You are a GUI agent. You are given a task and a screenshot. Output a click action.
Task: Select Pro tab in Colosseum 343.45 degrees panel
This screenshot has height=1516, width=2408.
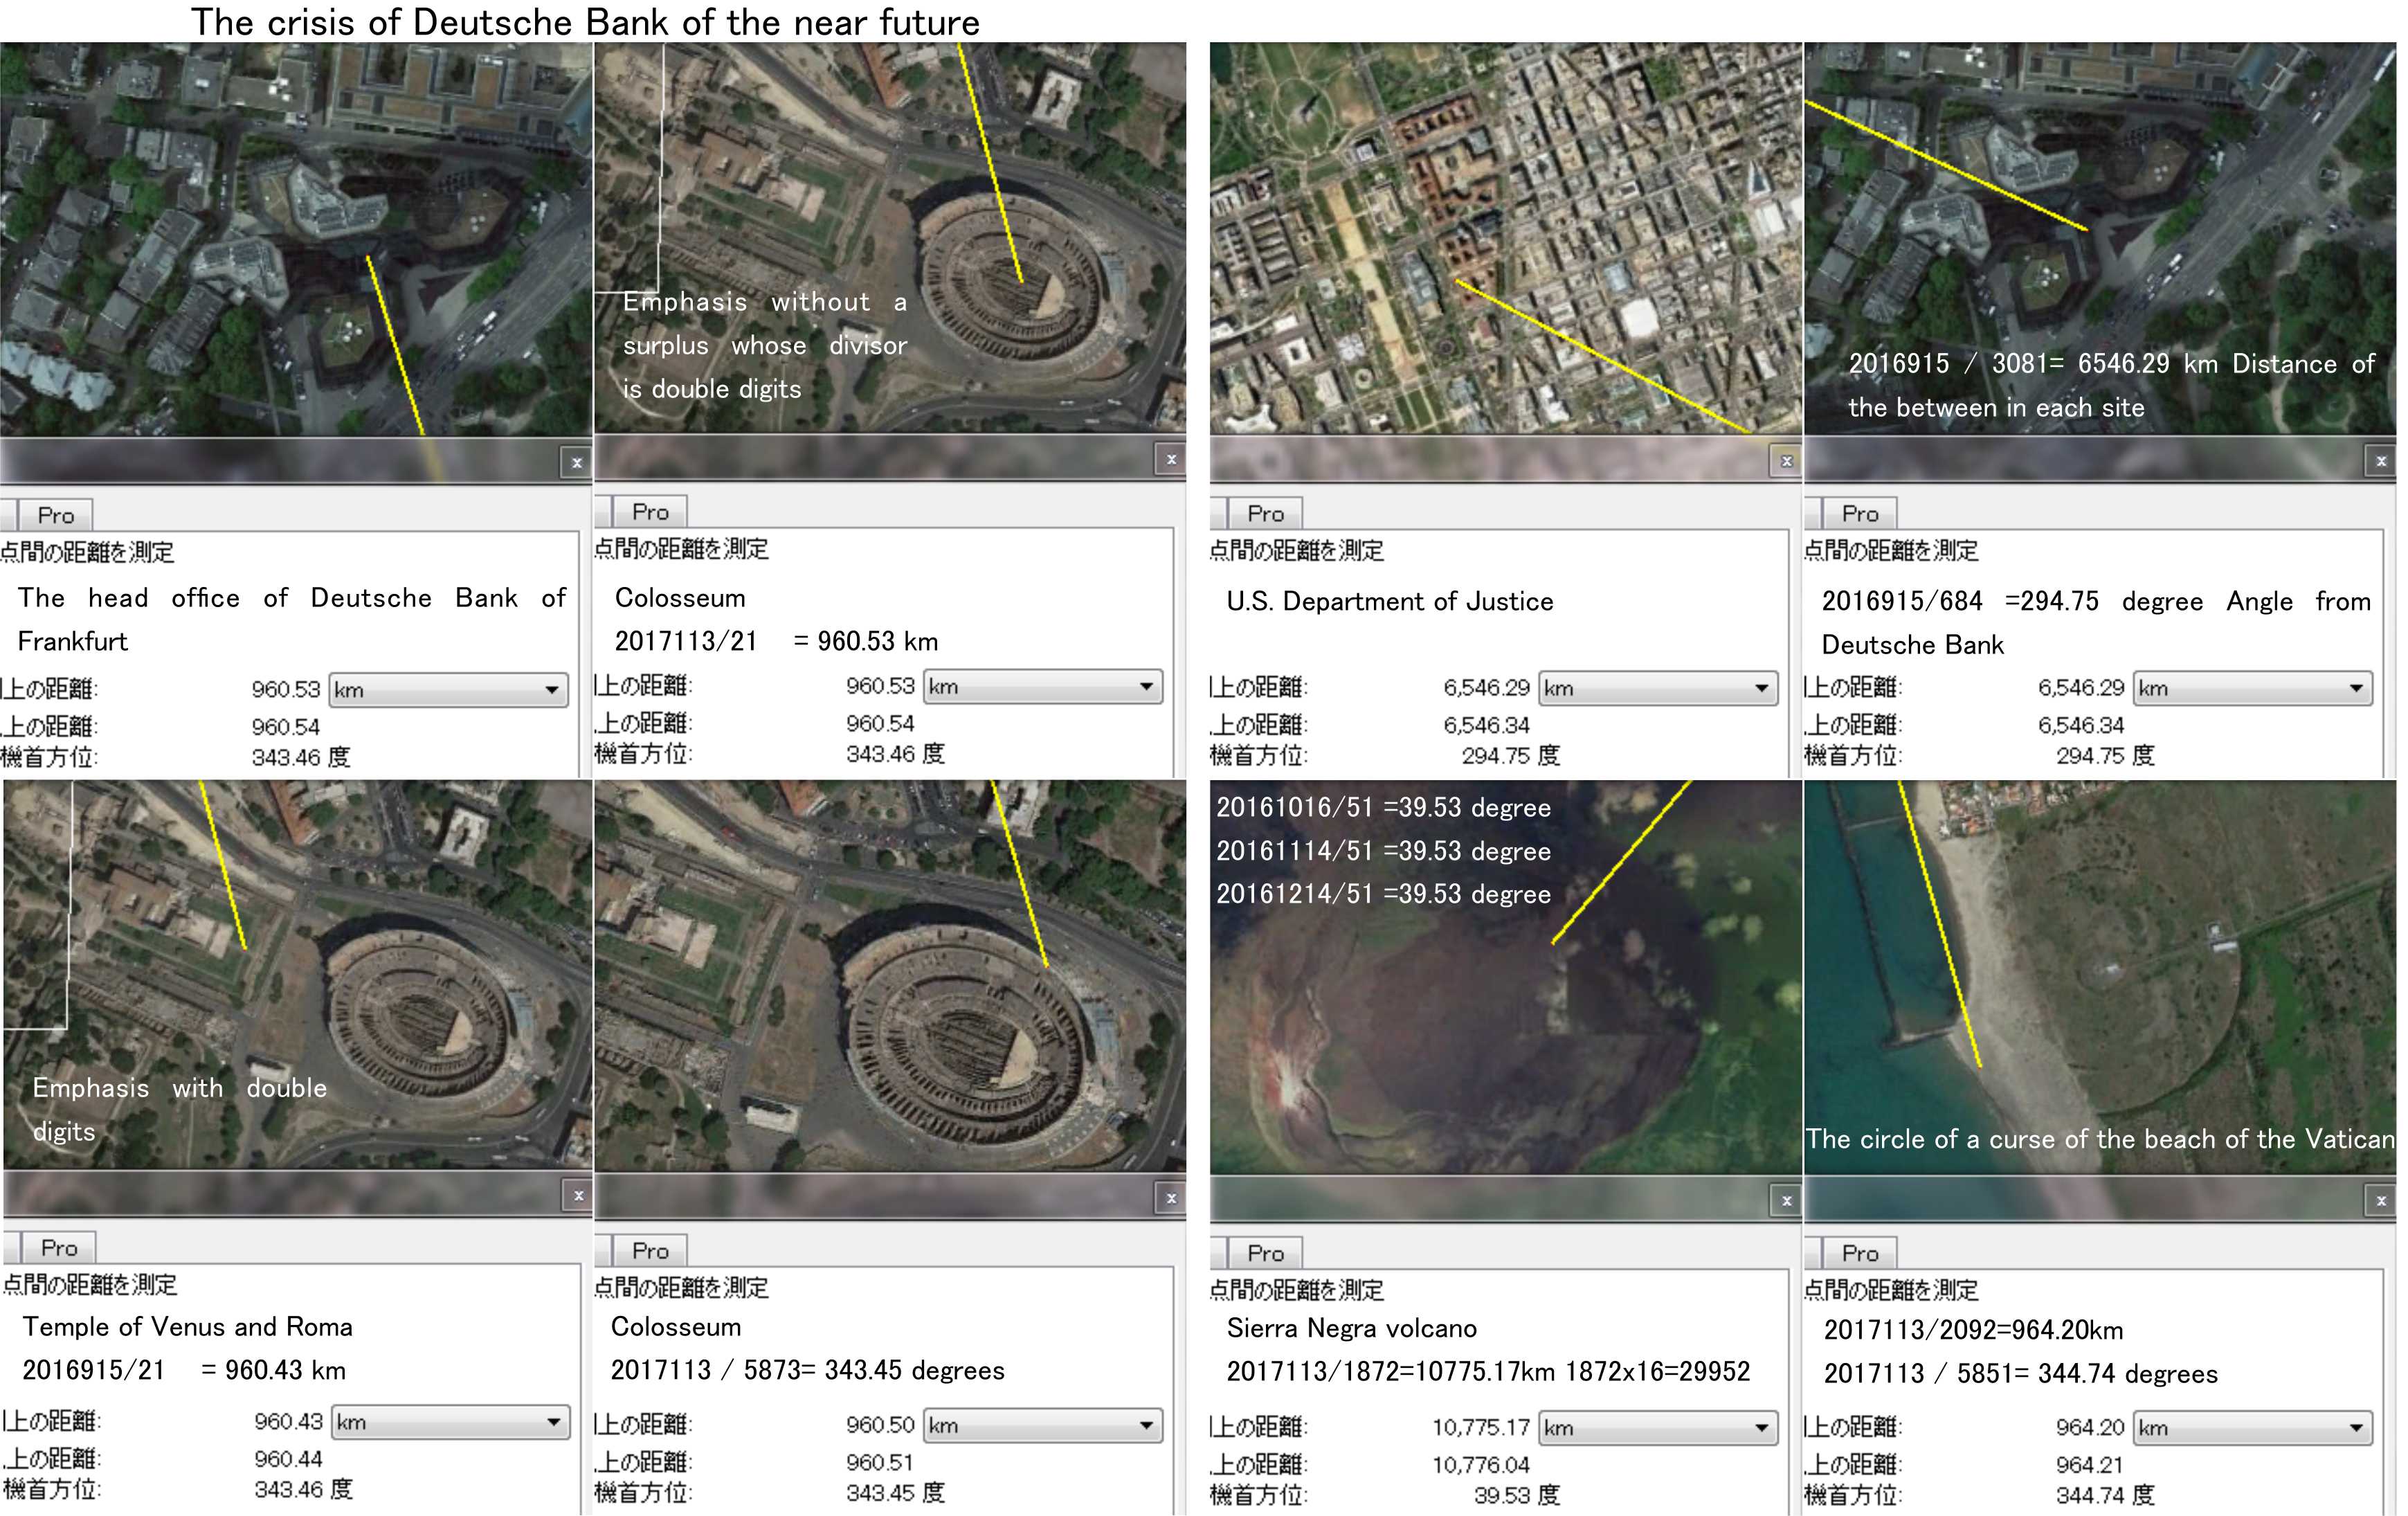[650, 1251]
